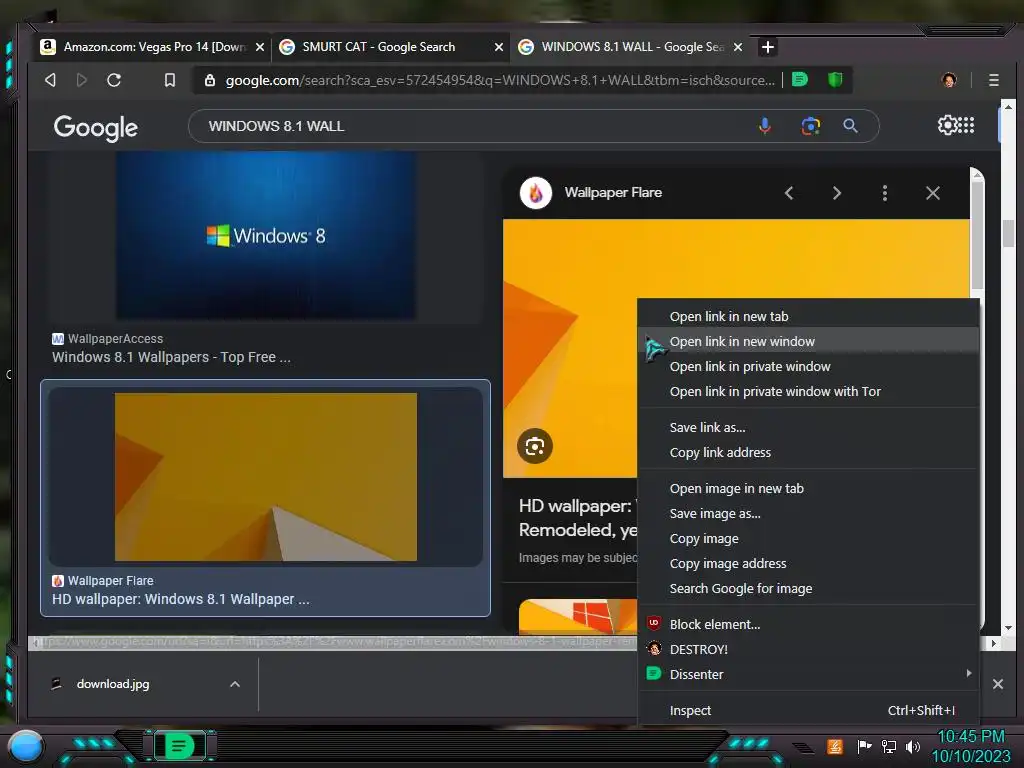The image size is (1024, 768).
Task: View site info via the address bar padlock
Action: pos(210,80)
